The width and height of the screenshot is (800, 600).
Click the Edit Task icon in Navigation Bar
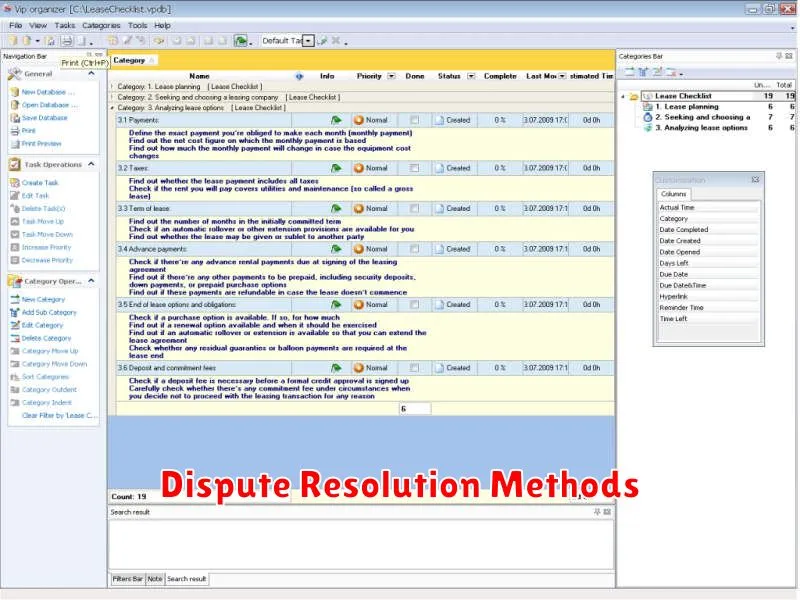click(x=15, y=195)
